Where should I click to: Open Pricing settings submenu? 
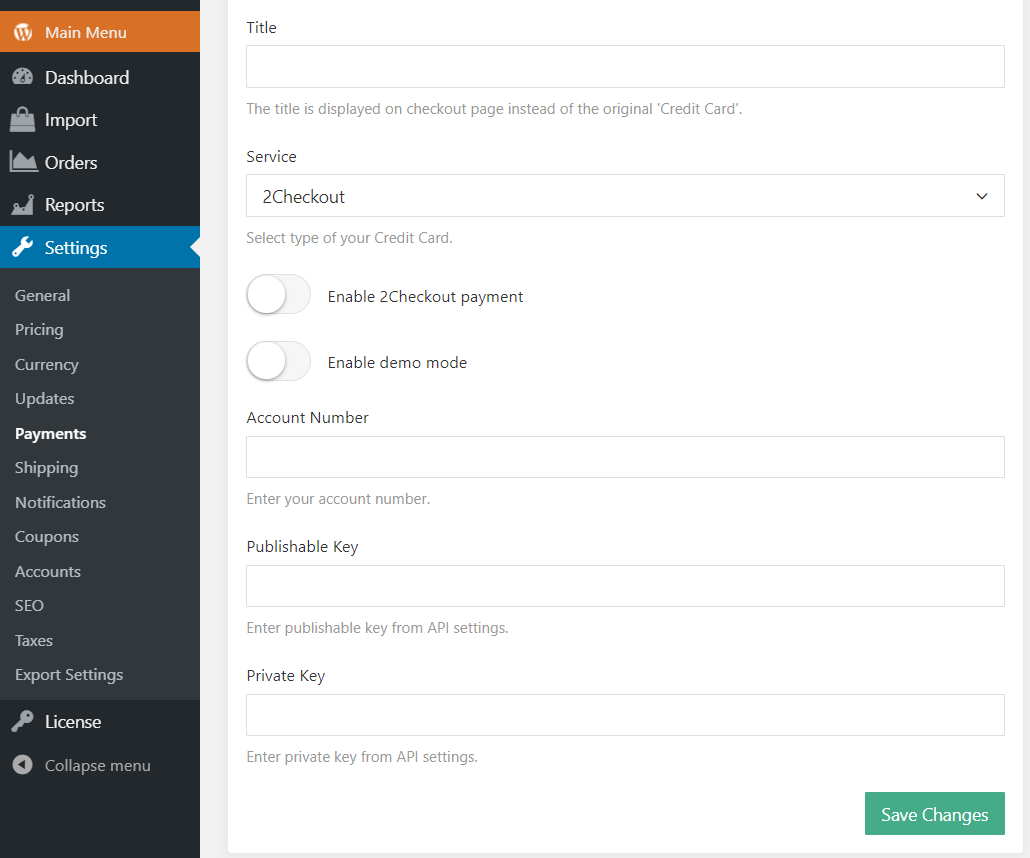point(39,330)
